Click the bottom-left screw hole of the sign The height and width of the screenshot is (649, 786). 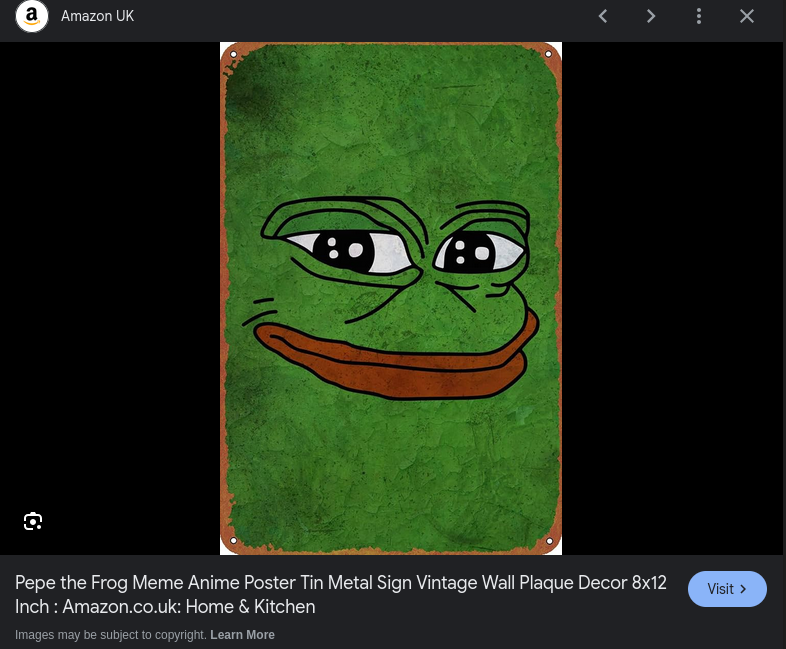click(233, 542)
